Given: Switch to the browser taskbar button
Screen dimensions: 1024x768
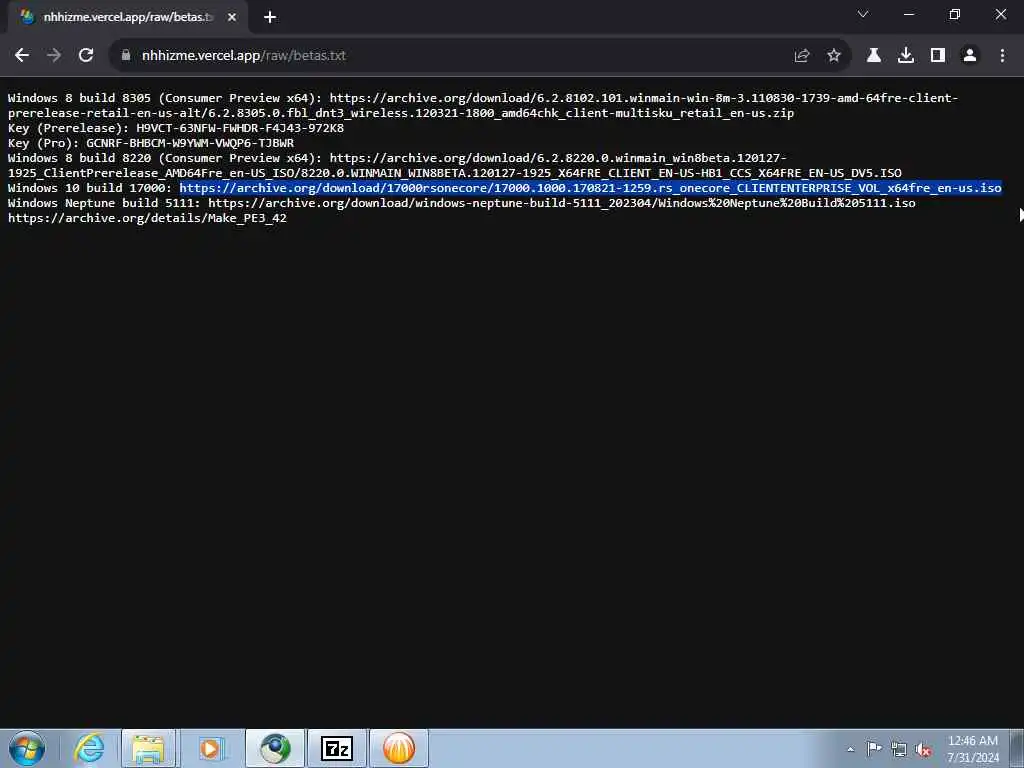Looking at the screenshot, I should 275,748.
